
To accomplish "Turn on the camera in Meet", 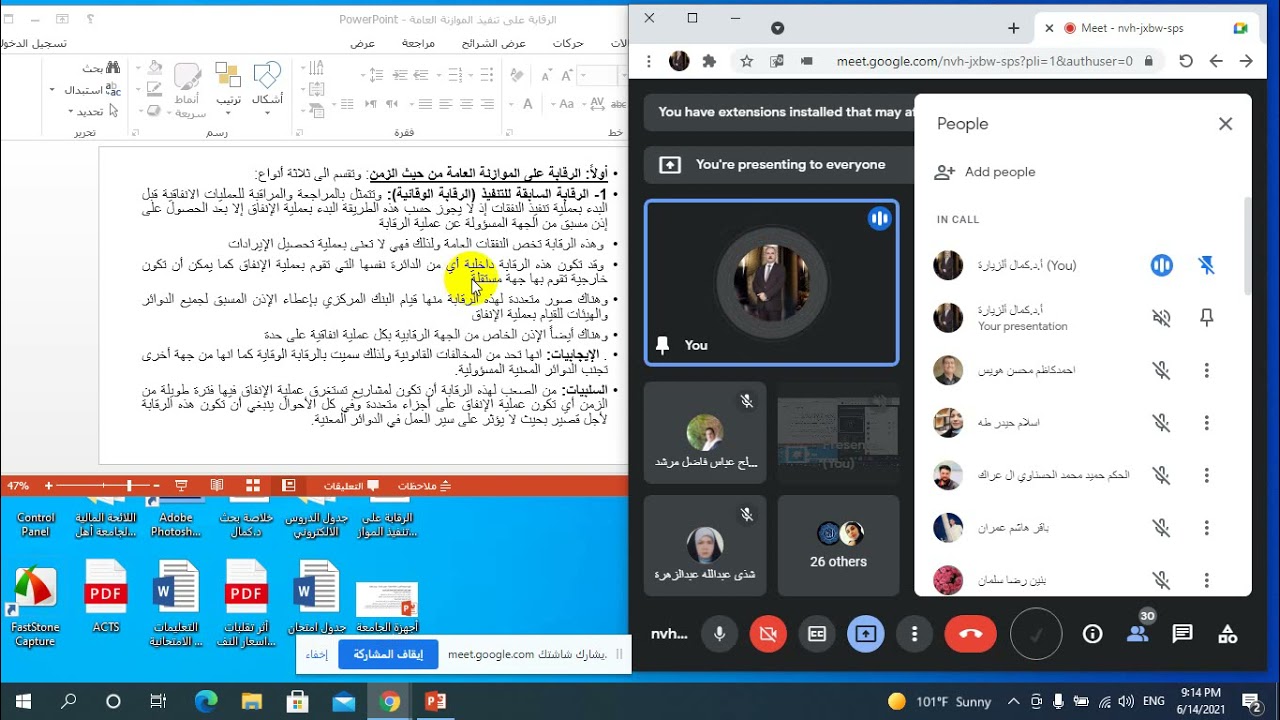I will click(x=768, y=634).
